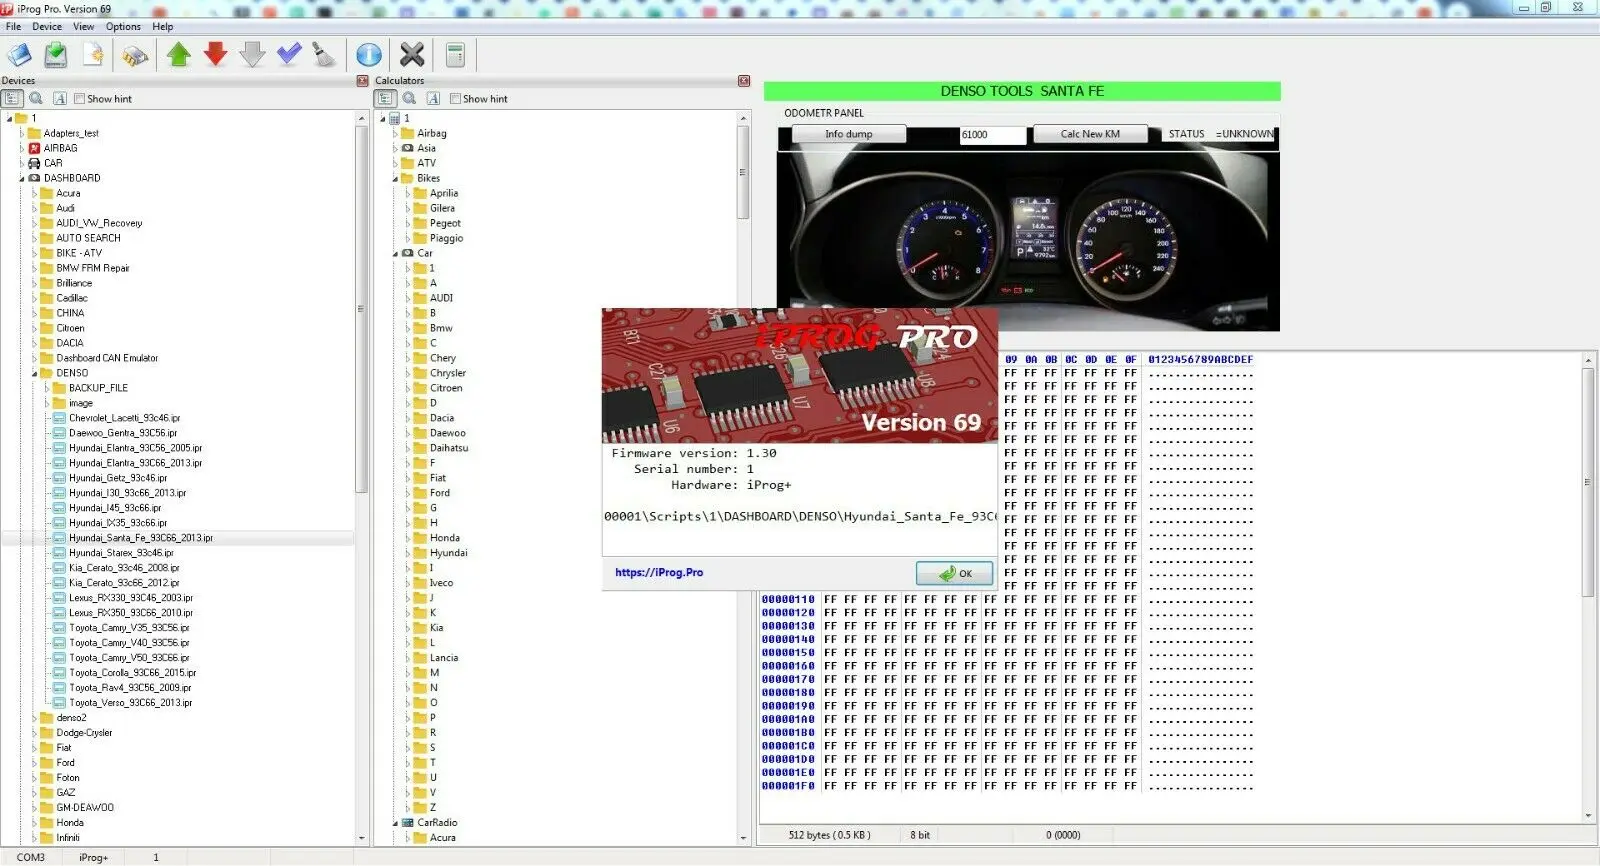Collapse the Bikes folder in Calculators tree
This screenshot has width=1600, height=866.
[396, 178]
